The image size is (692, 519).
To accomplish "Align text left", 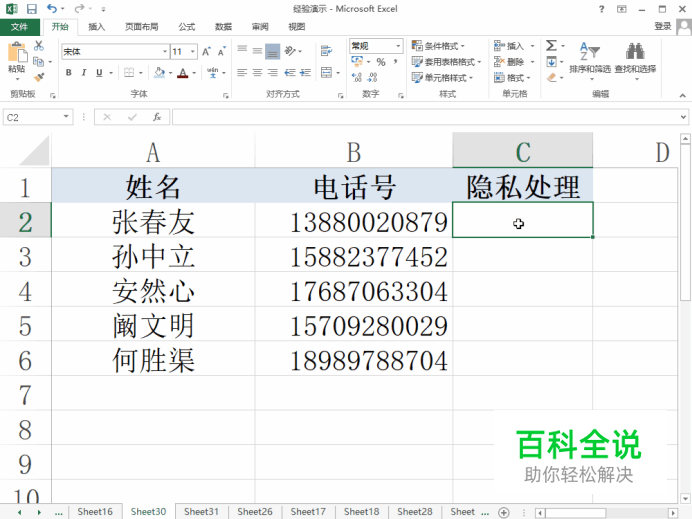I will [242, 72].
